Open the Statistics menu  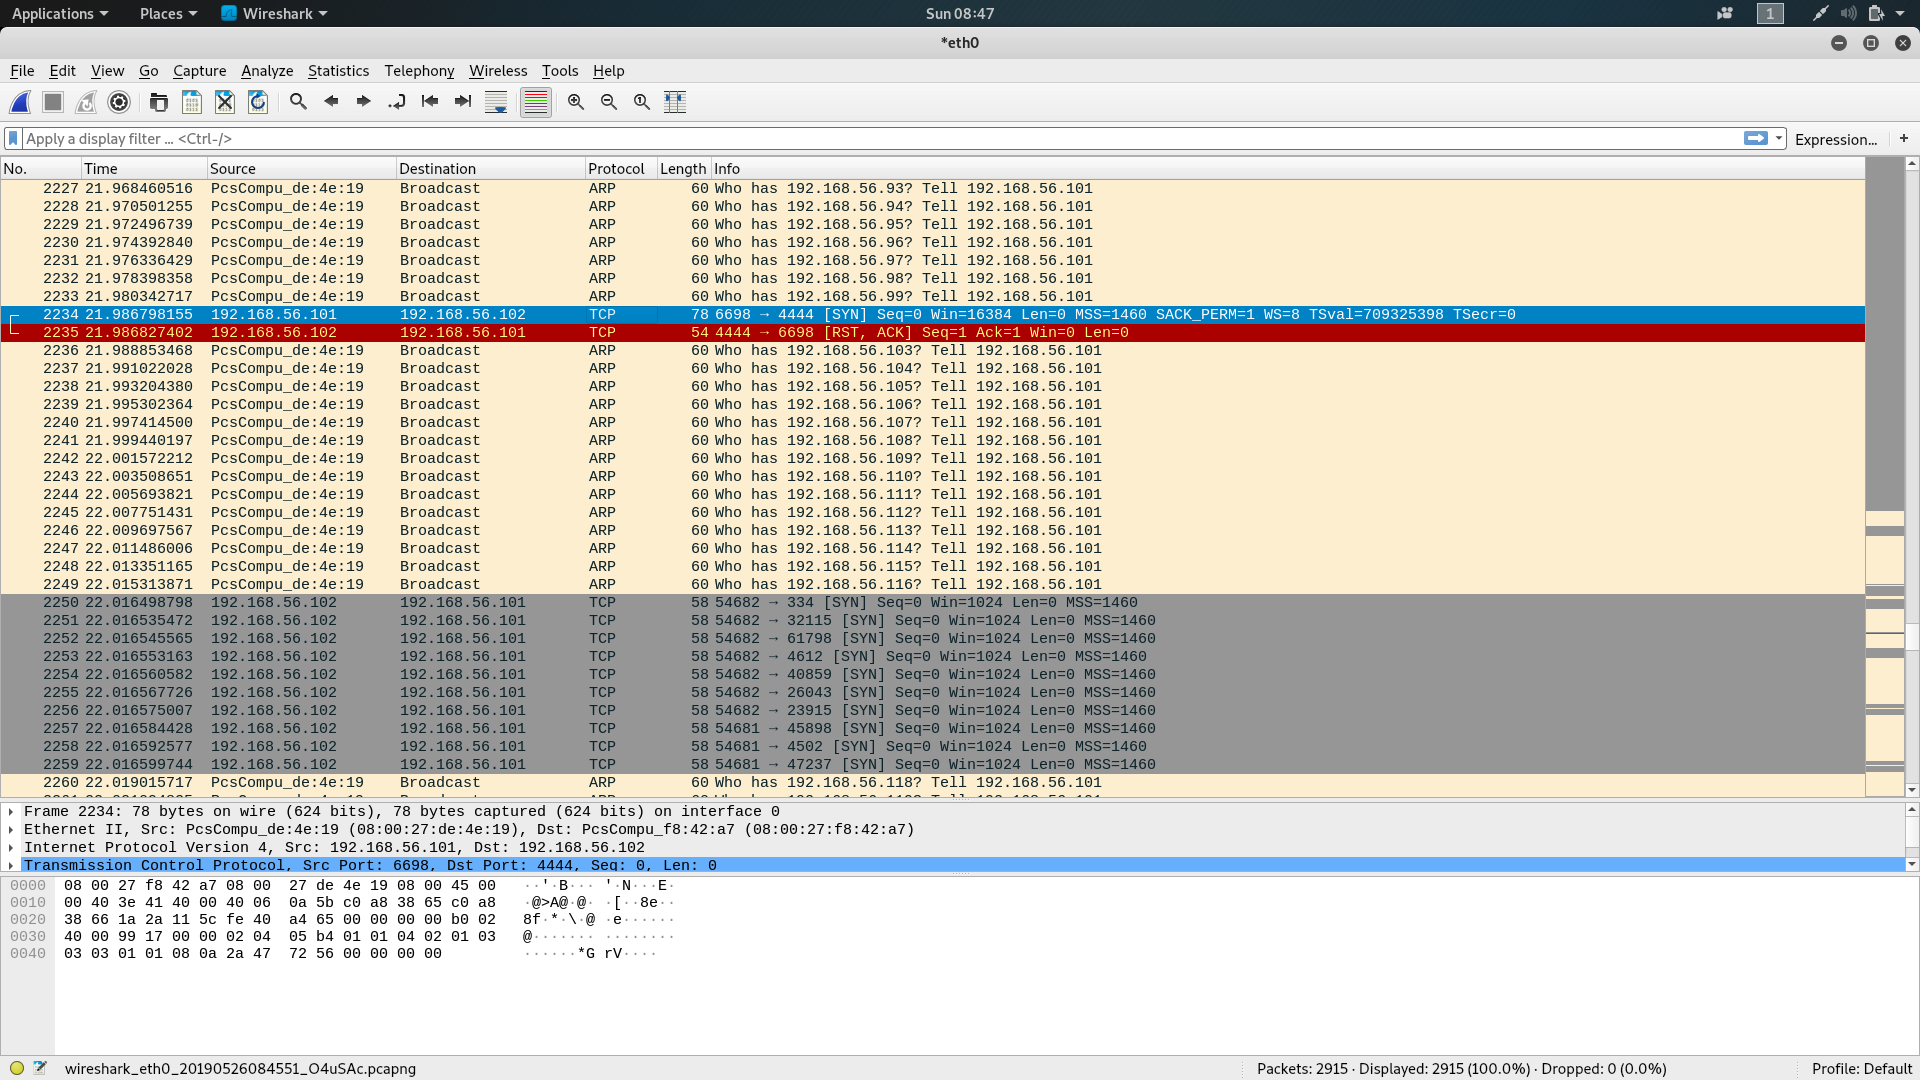[x=338, y=70]
